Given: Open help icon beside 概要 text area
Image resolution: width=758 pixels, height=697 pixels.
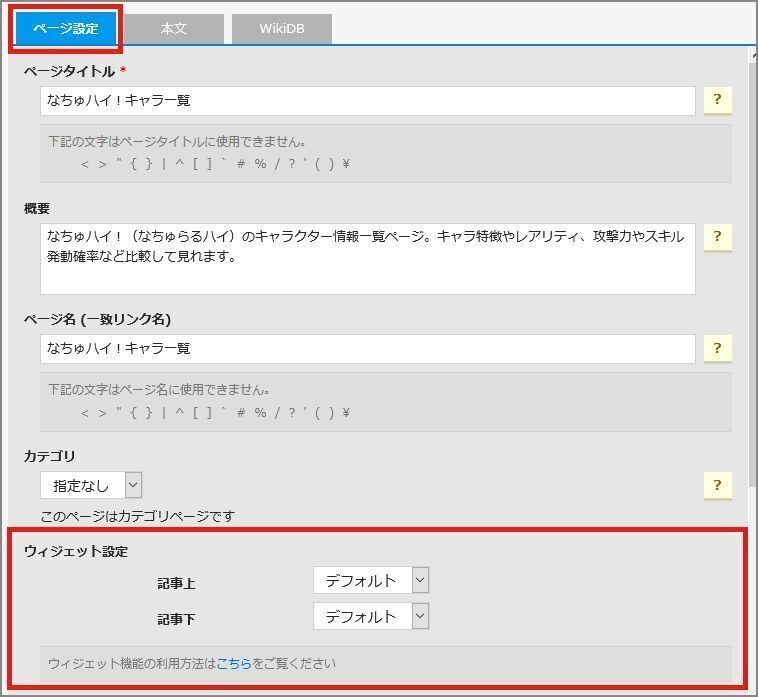Looking at the screenshot, I should click(x=717, y=237).
